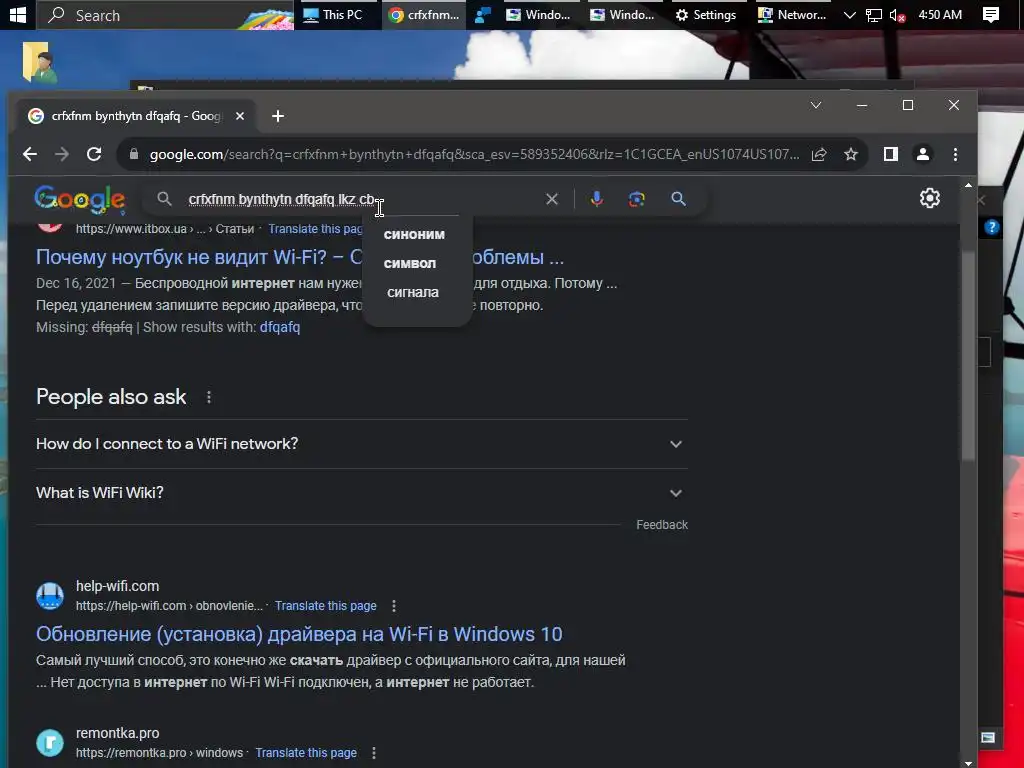Translate the remontka.pro page
This screenshot has height=768, width=1024.
306,753
